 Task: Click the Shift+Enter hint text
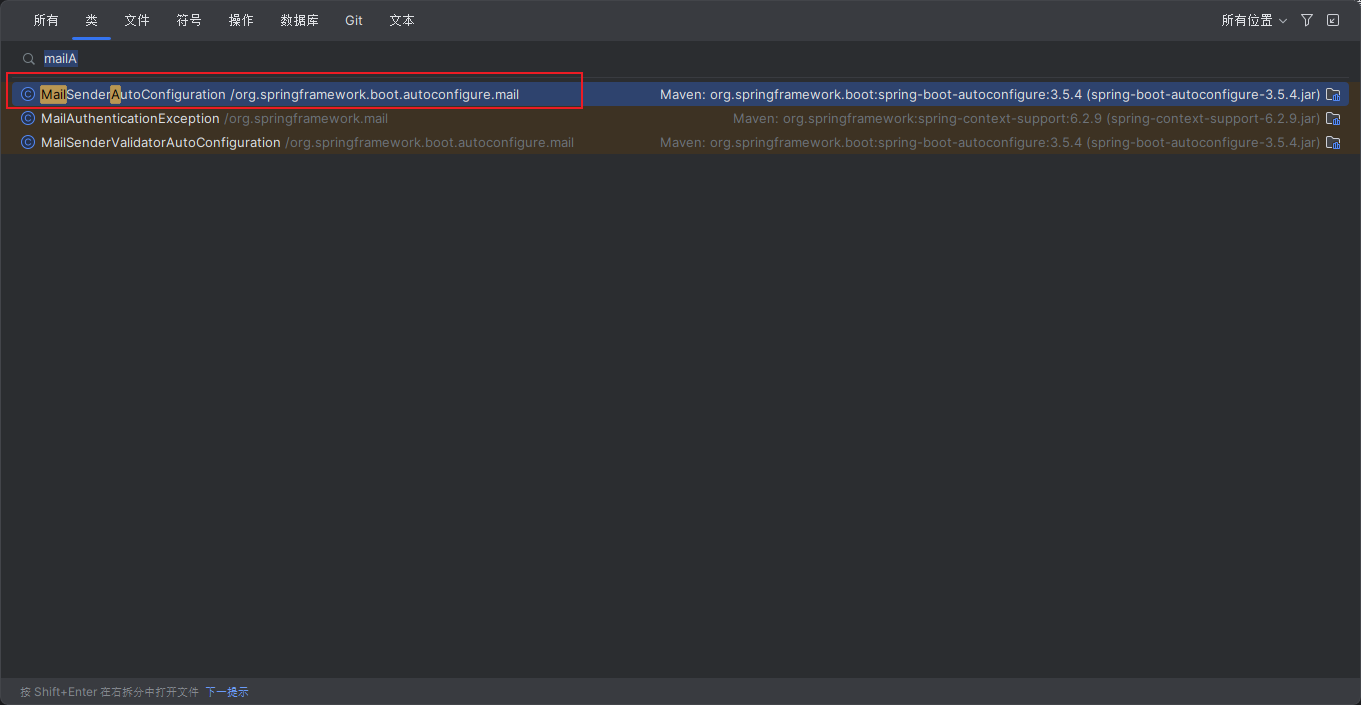(109, 692)
